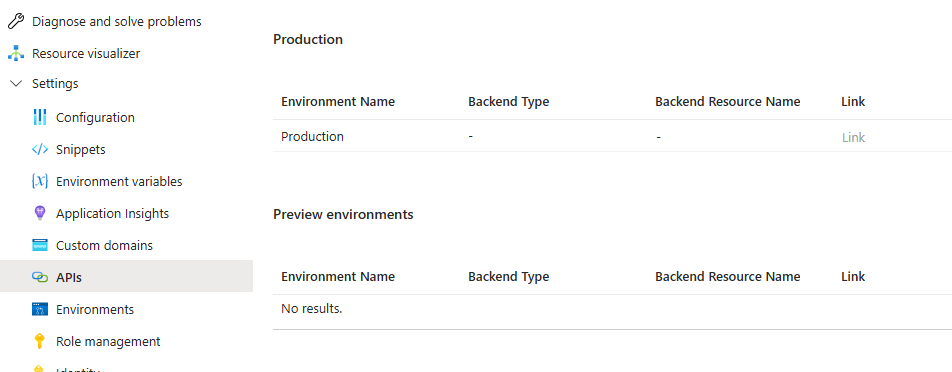
Task: Click Preview environments' Backend Type header
Action: tap(508, 277)
